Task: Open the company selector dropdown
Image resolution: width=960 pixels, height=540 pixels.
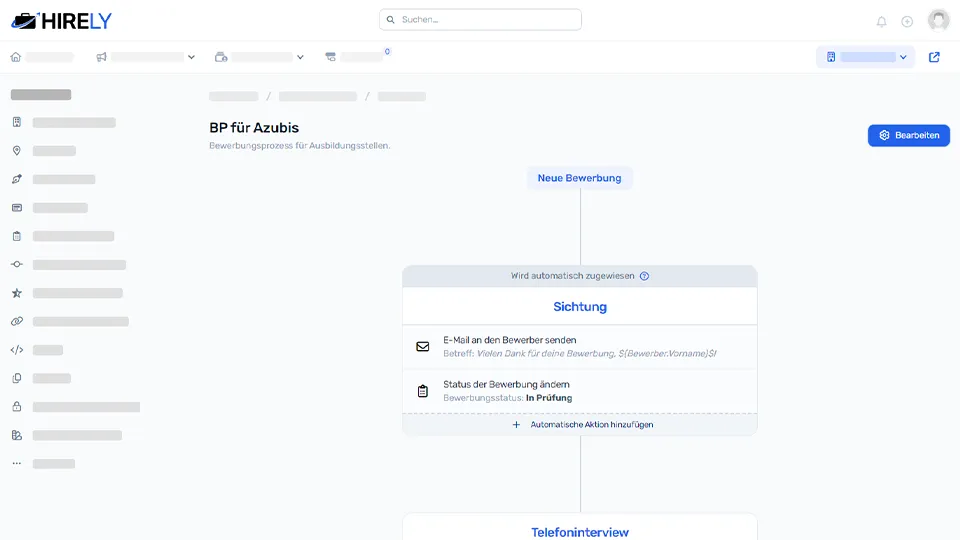Action: 866,57
